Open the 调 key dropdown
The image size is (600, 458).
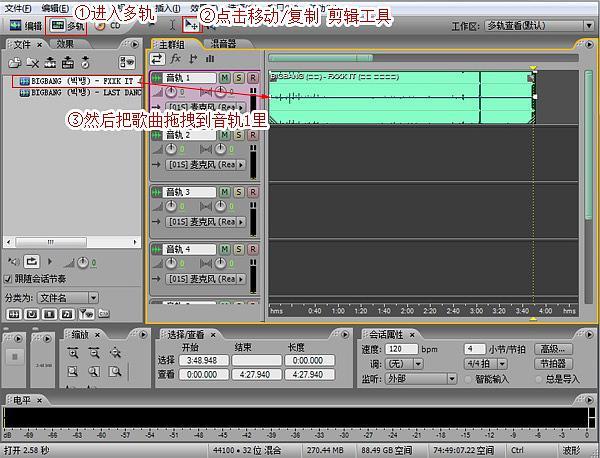pyautogui.click(x=404, y=363)
